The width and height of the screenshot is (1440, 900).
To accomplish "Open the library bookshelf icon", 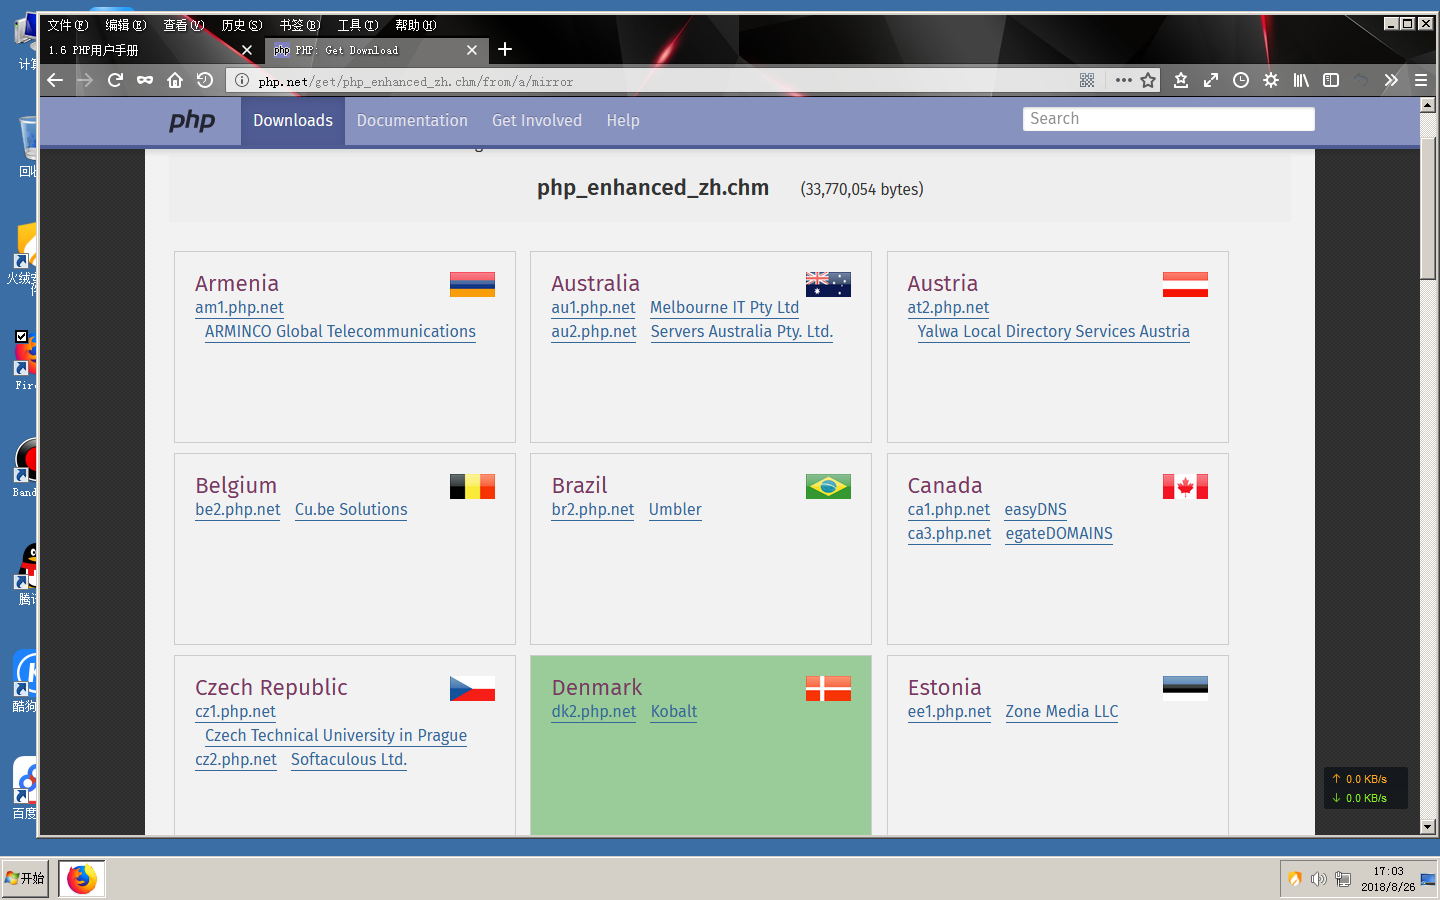I will coord(1301,80).
